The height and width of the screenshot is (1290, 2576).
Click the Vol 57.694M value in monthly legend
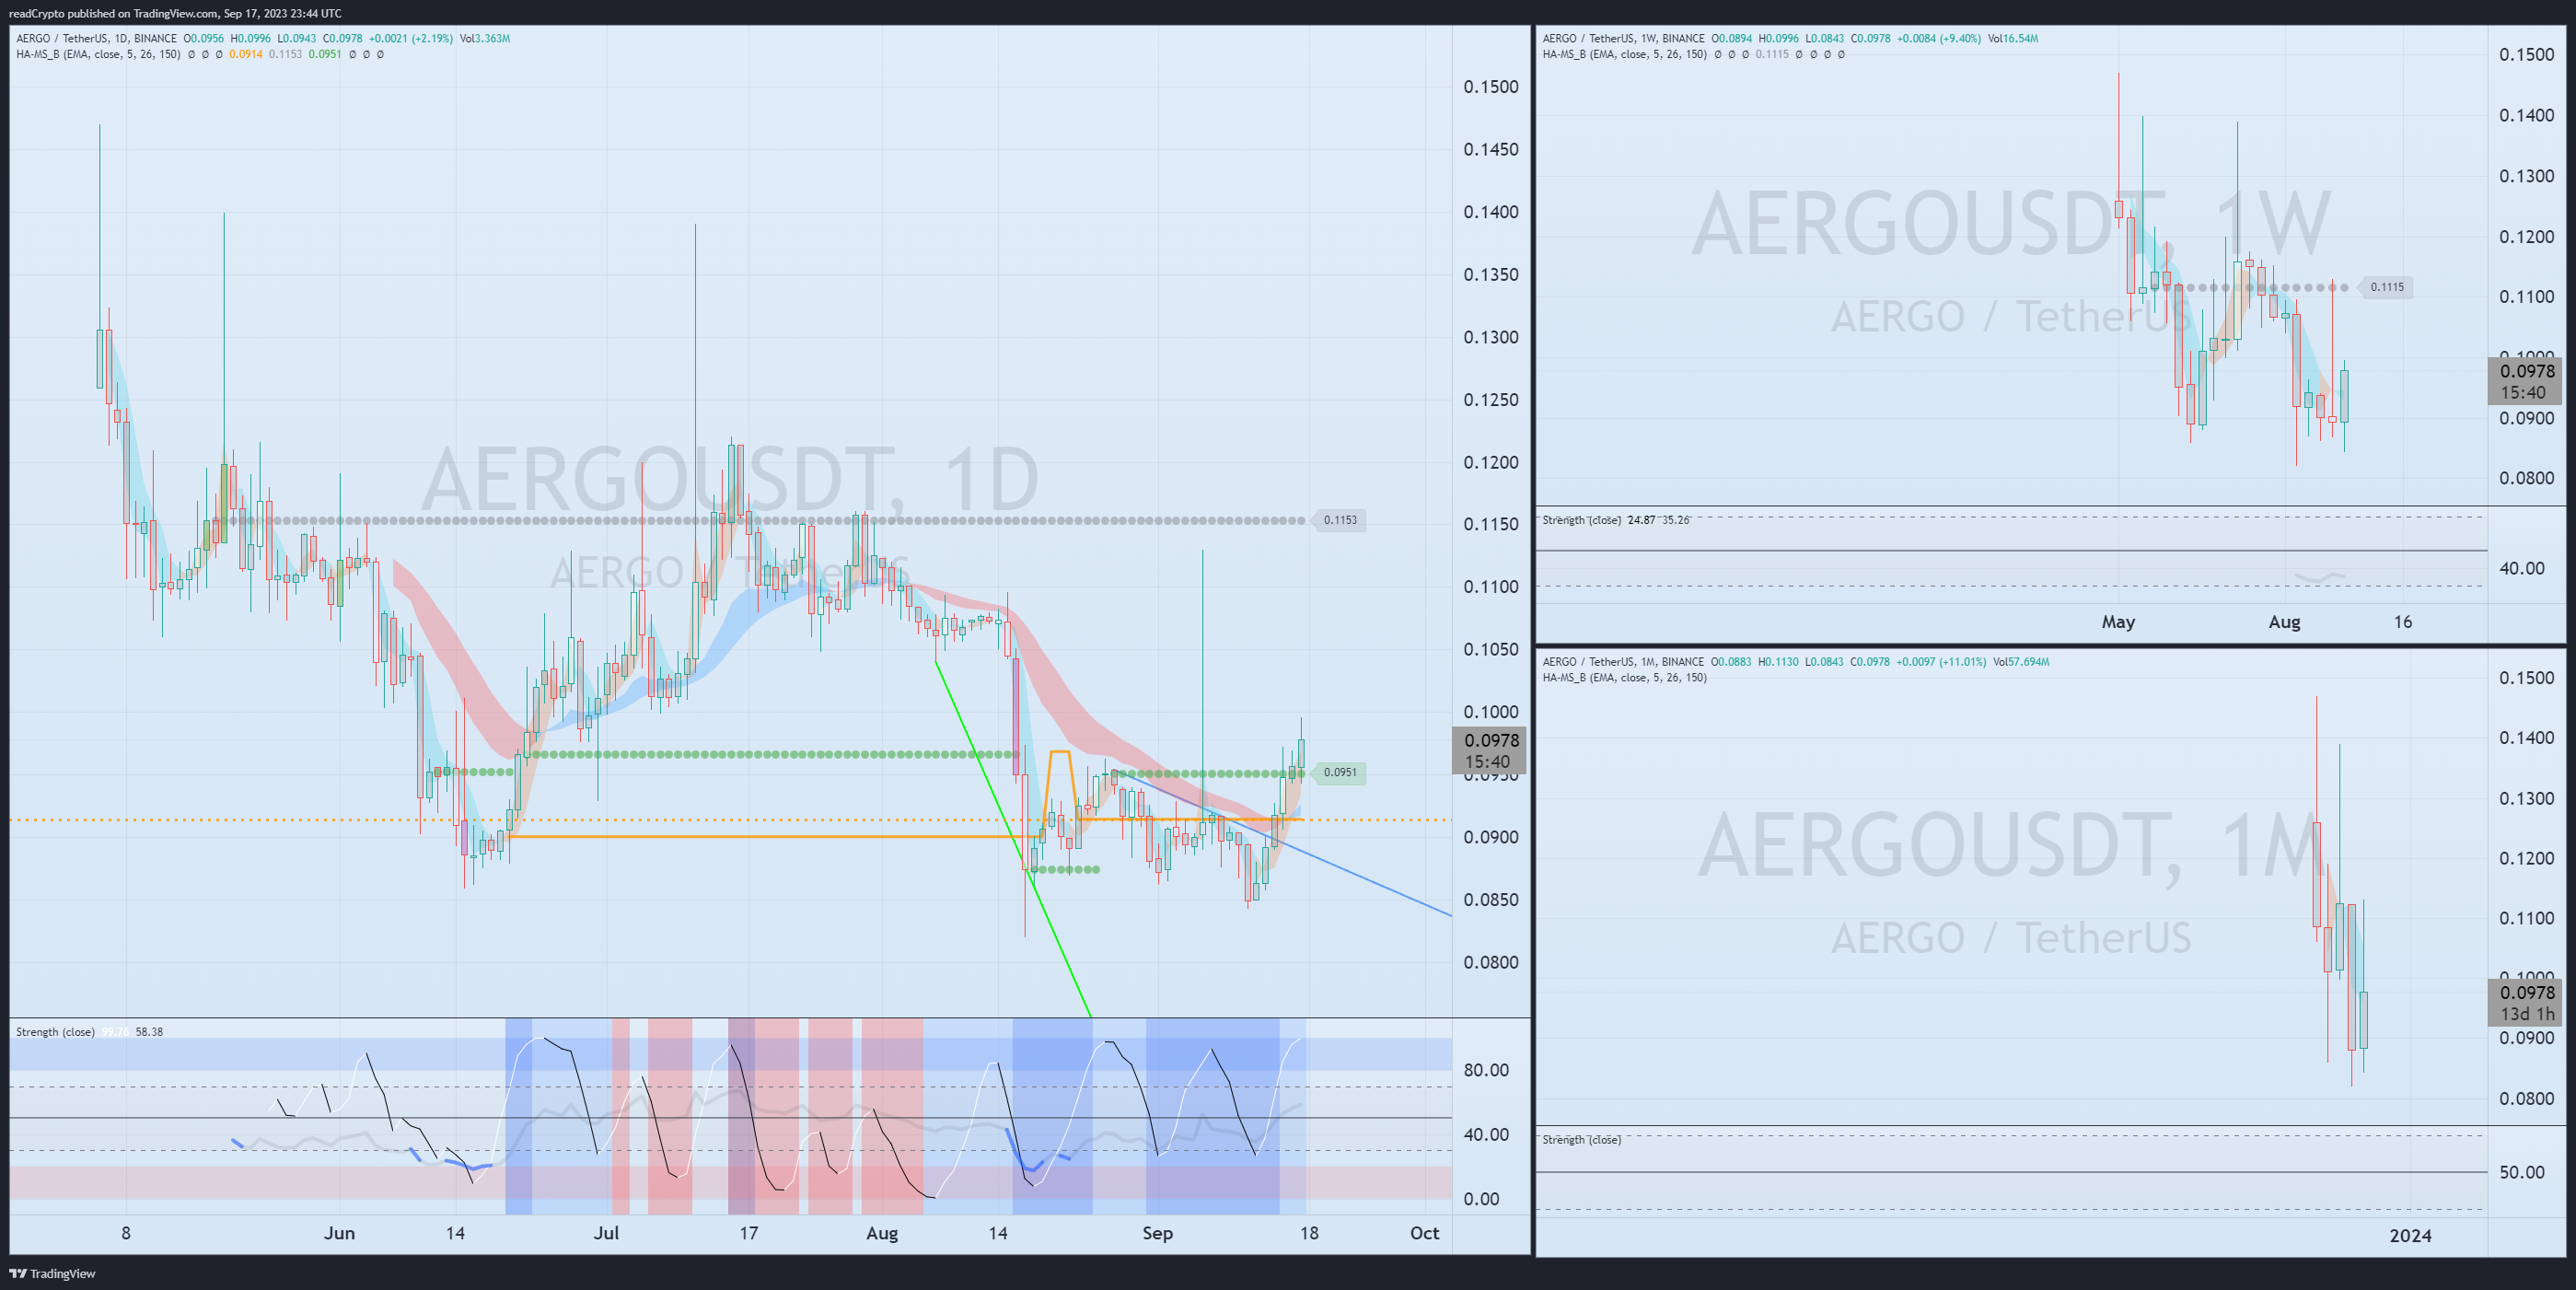tap(2020, 661)
